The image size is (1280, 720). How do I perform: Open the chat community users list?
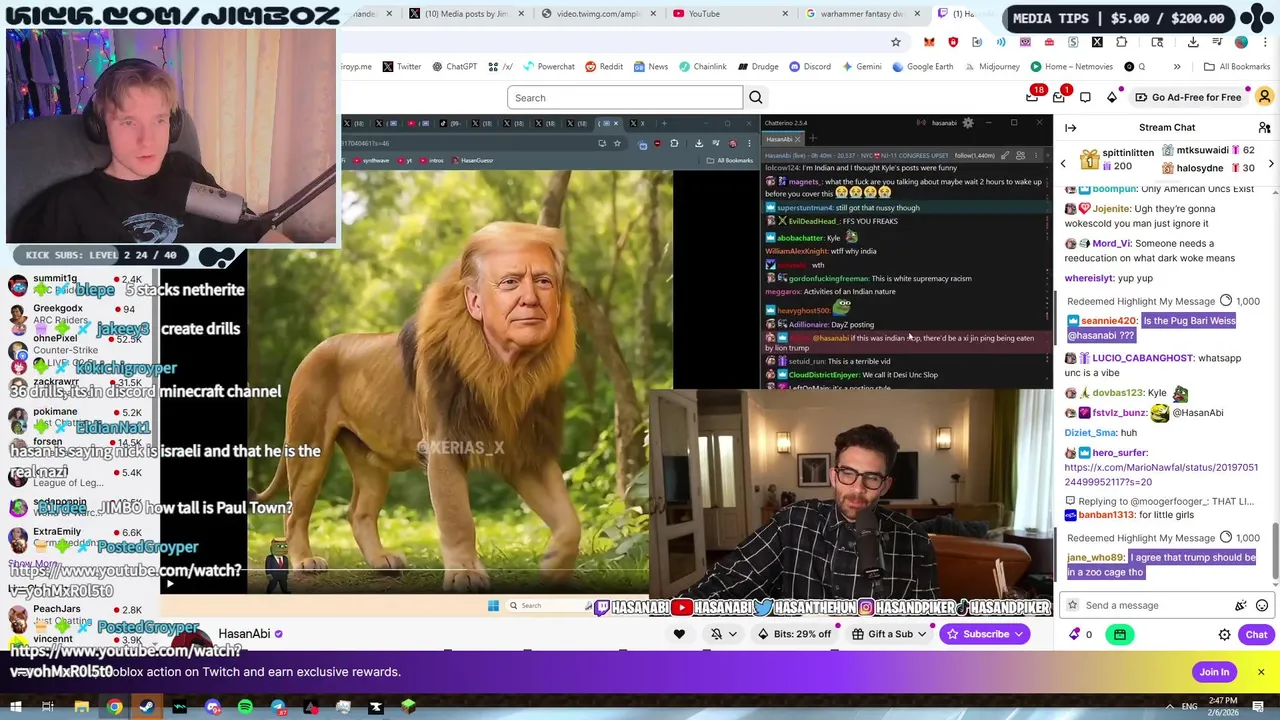1264,128
